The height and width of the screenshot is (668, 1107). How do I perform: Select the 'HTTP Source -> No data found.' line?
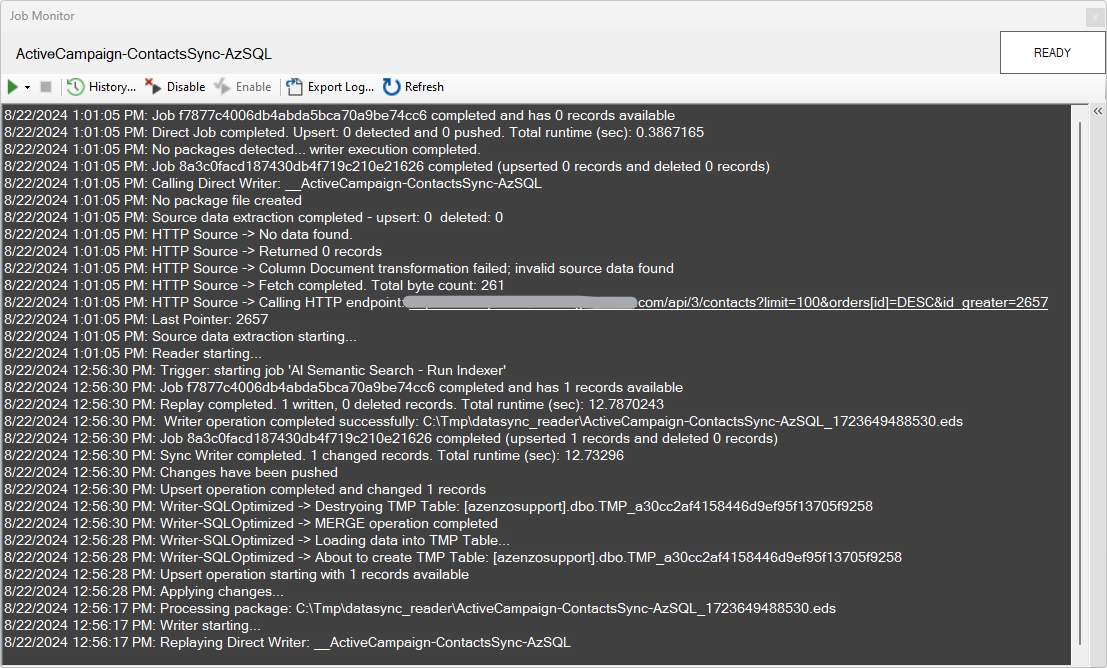point(179,234)
